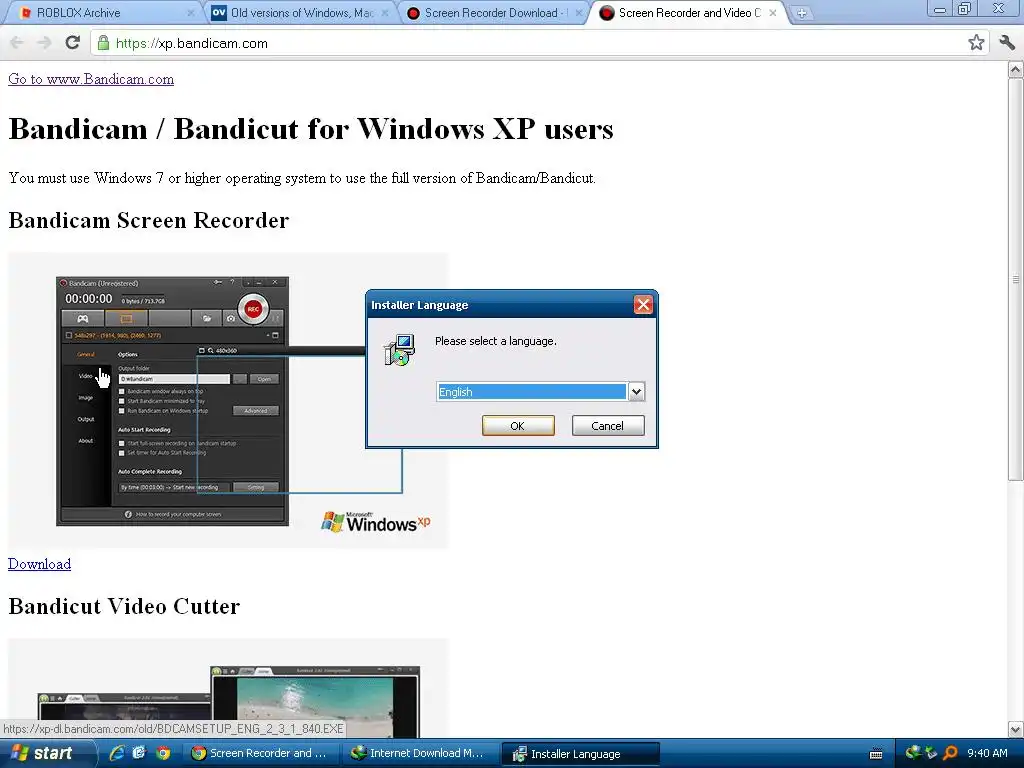Click the 9:40 AM system clock

[x=987, y=753]
